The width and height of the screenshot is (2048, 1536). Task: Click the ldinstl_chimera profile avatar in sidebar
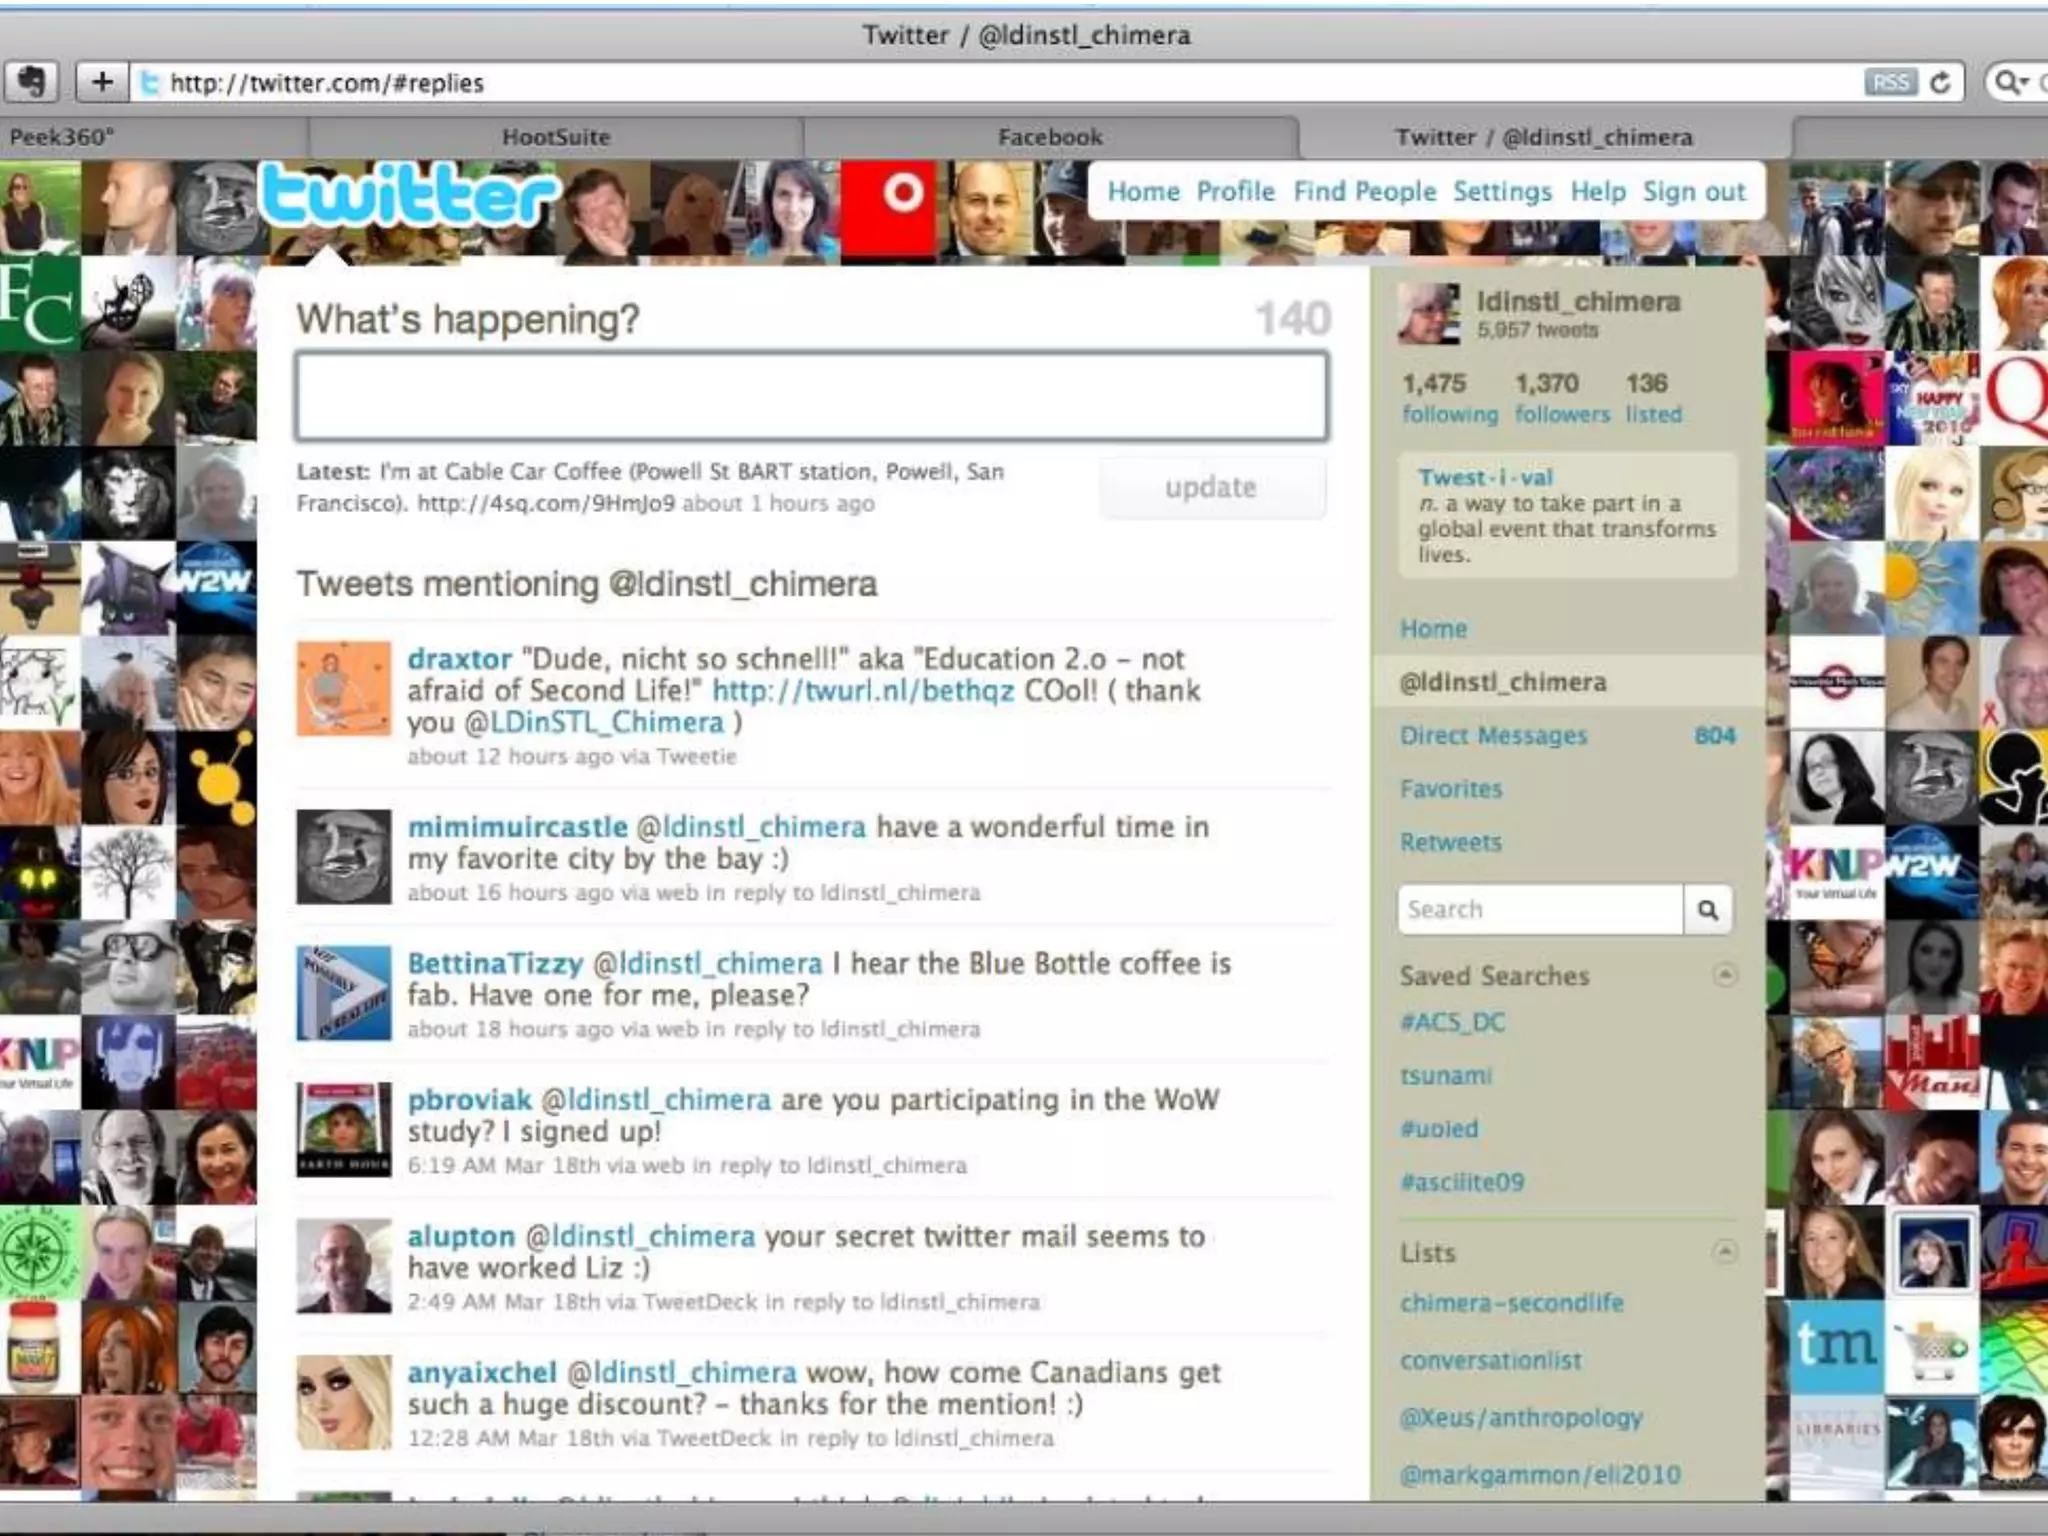point(1428,313)
